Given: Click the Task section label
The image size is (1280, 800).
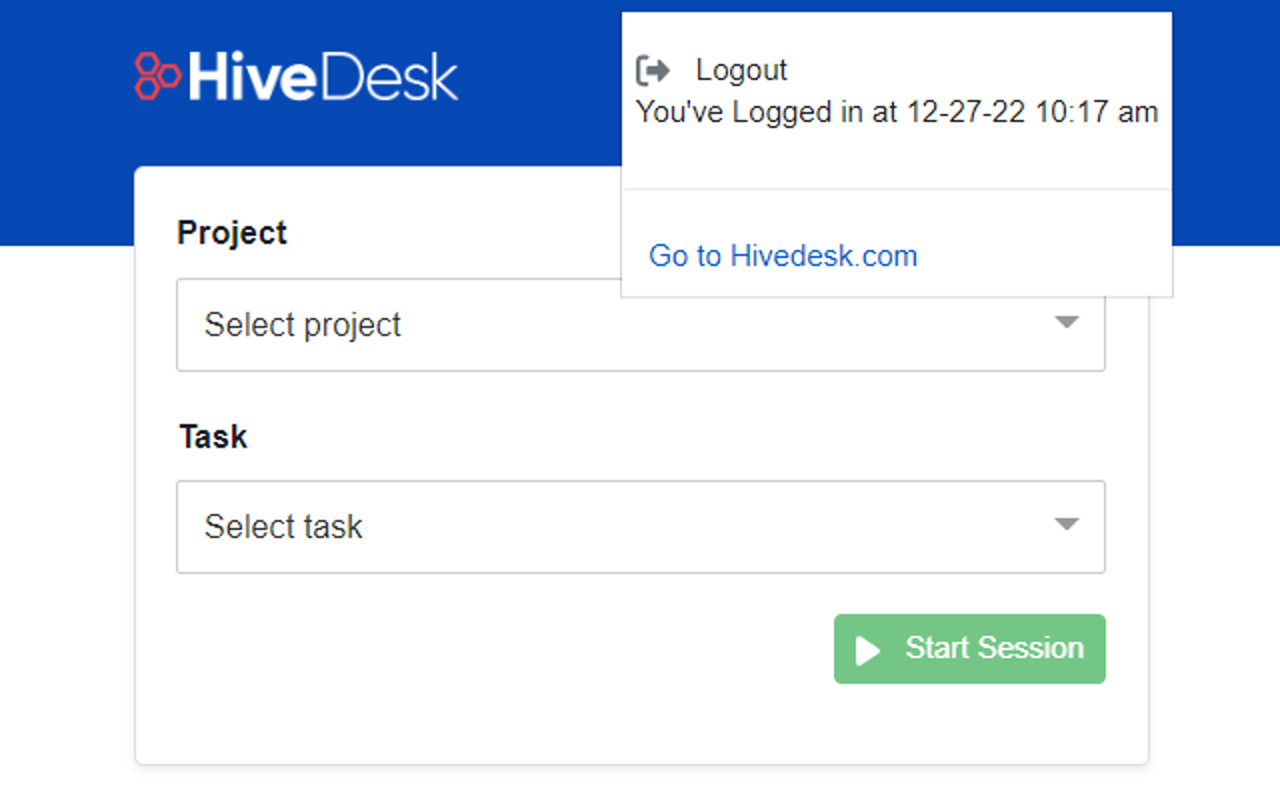Looking at the screenshot, I should tap(212, 436).
